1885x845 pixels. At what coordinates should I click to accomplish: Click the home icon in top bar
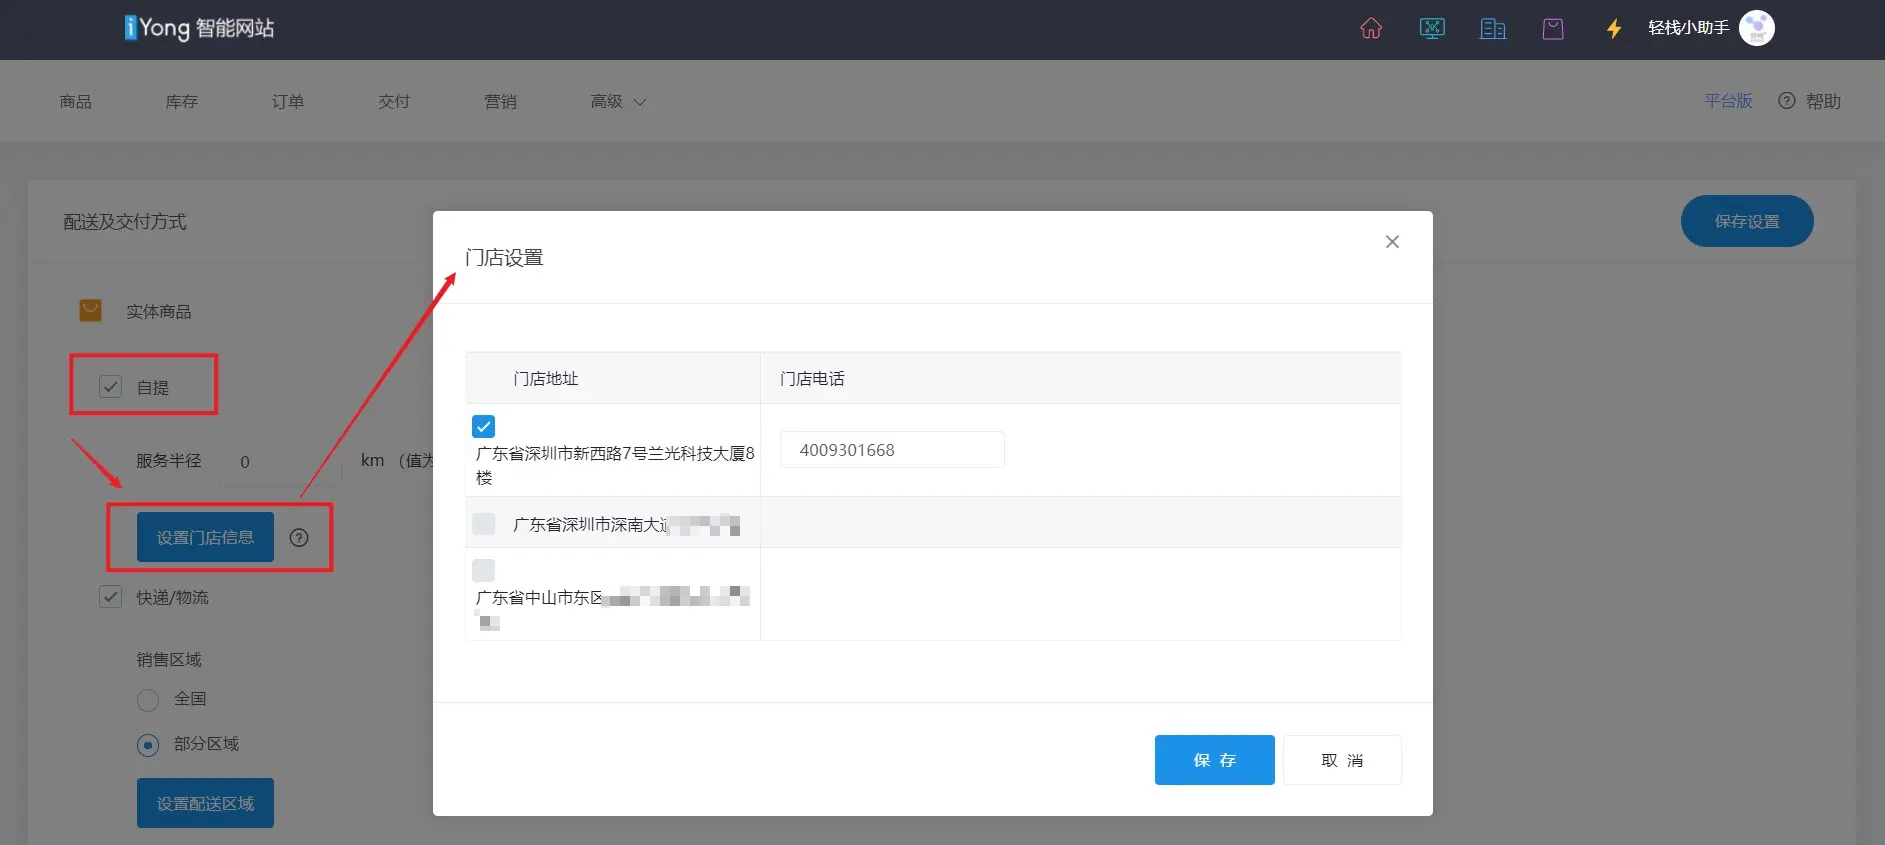[1371, 28]
